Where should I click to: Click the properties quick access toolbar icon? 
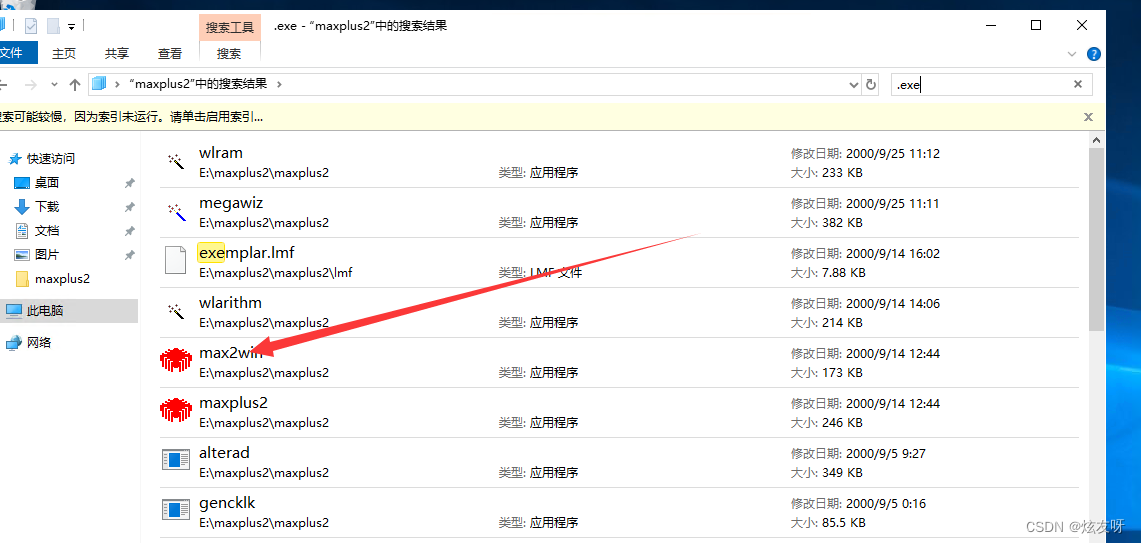(31, 26)
